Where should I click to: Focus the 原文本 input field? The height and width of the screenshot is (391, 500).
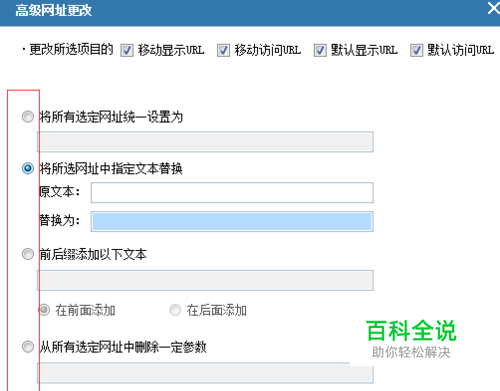tap(232, 192)
